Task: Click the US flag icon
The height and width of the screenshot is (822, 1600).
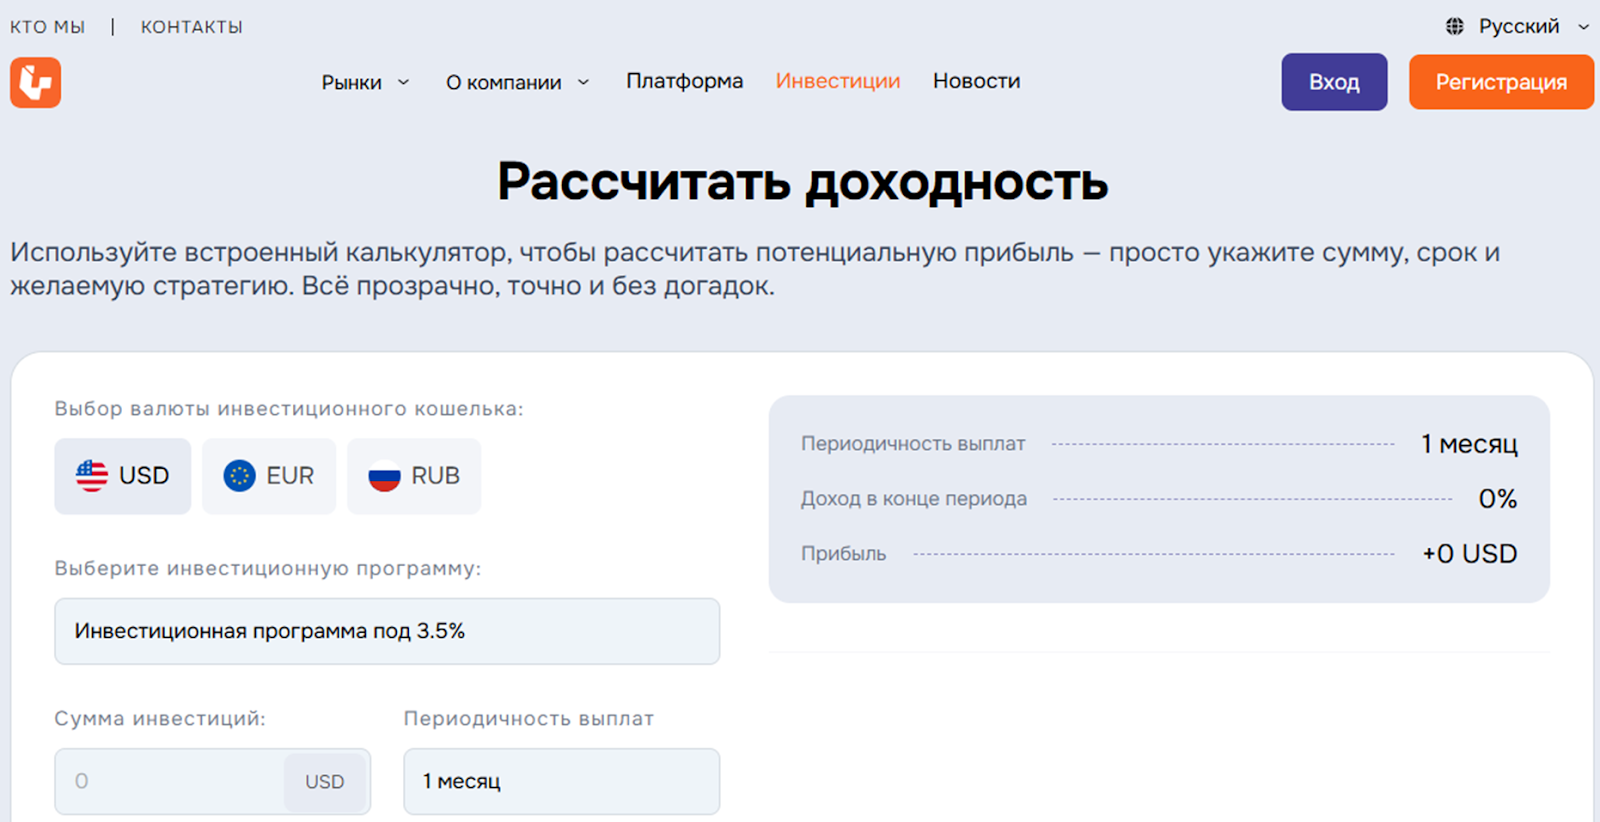Action: click(92, 476)
